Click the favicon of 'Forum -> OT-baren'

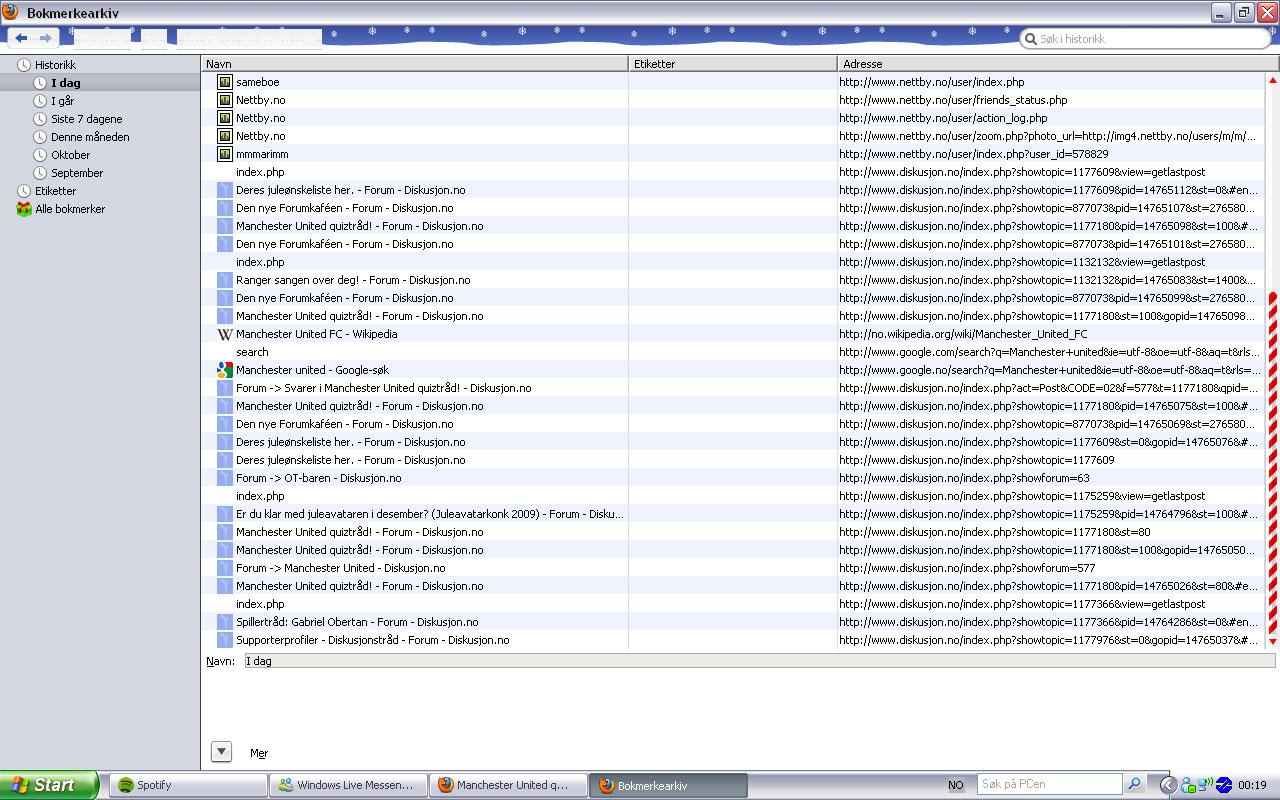(225, 478)
